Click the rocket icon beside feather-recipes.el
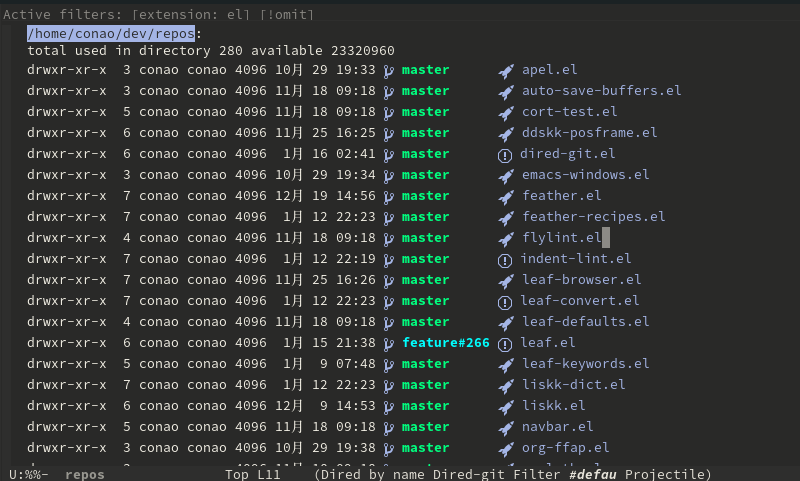800x481 pixels. pyautogui.click(x=506, y=218)
